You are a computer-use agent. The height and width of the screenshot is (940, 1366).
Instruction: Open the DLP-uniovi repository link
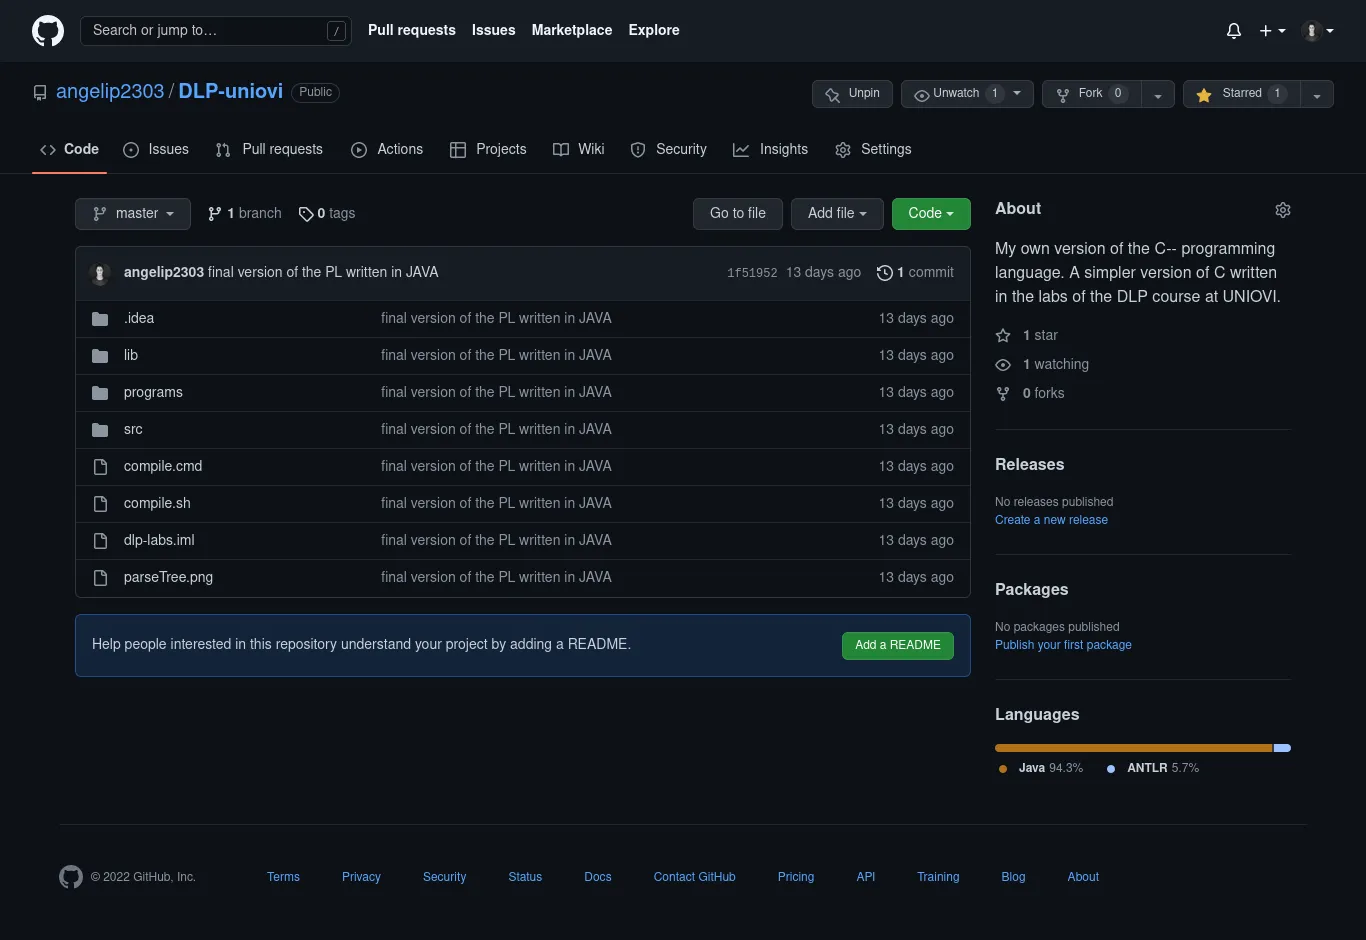pos(231,92)
